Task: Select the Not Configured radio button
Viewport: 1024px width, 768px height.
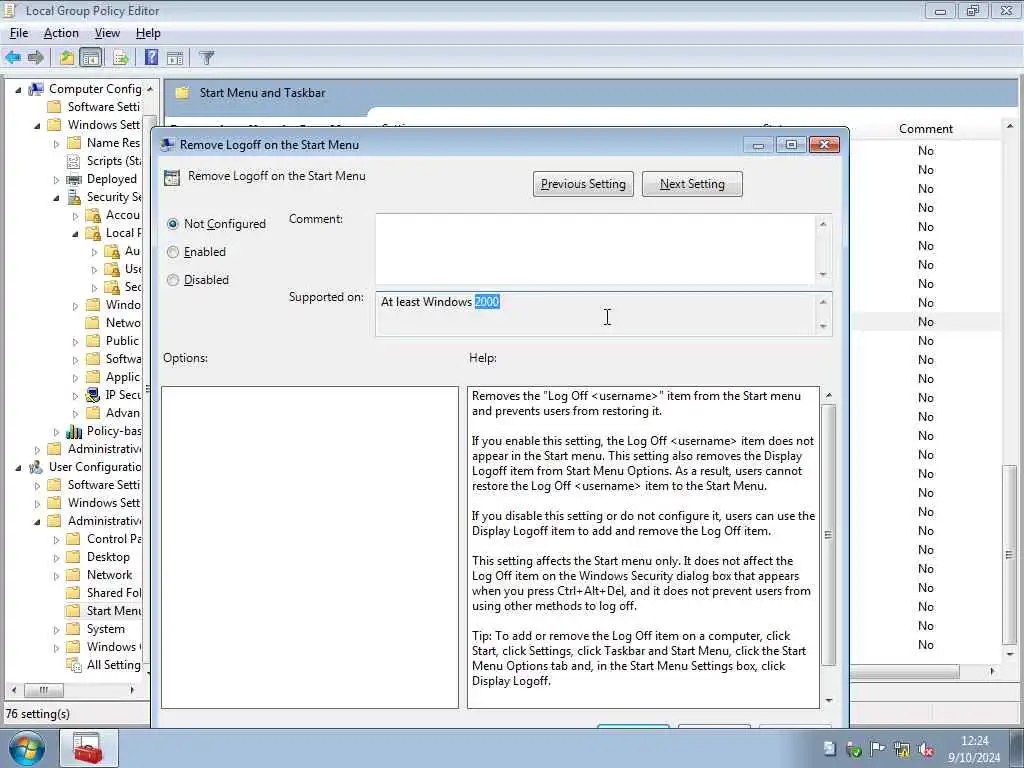Action: pos(172,224)
